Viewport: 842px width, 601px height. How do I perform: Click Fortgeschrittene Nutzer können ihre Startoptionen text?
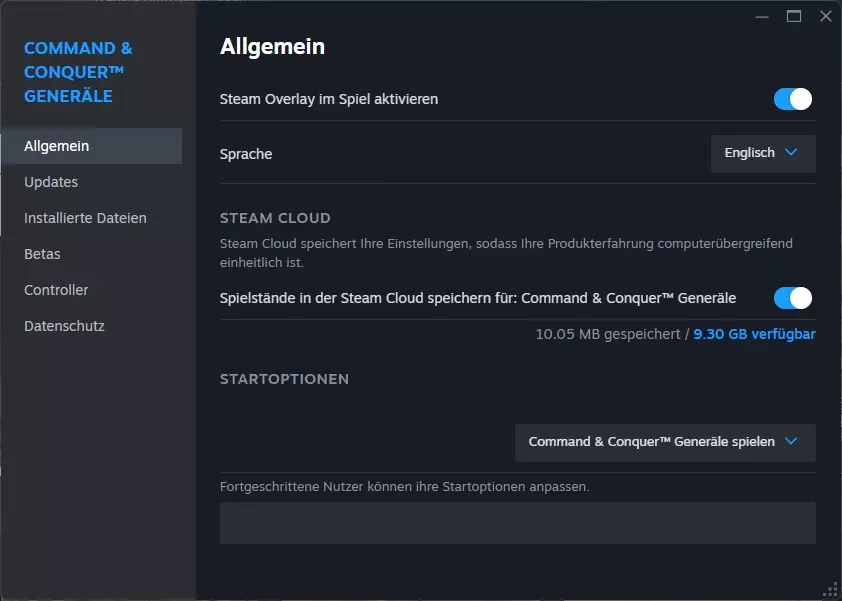404,487
